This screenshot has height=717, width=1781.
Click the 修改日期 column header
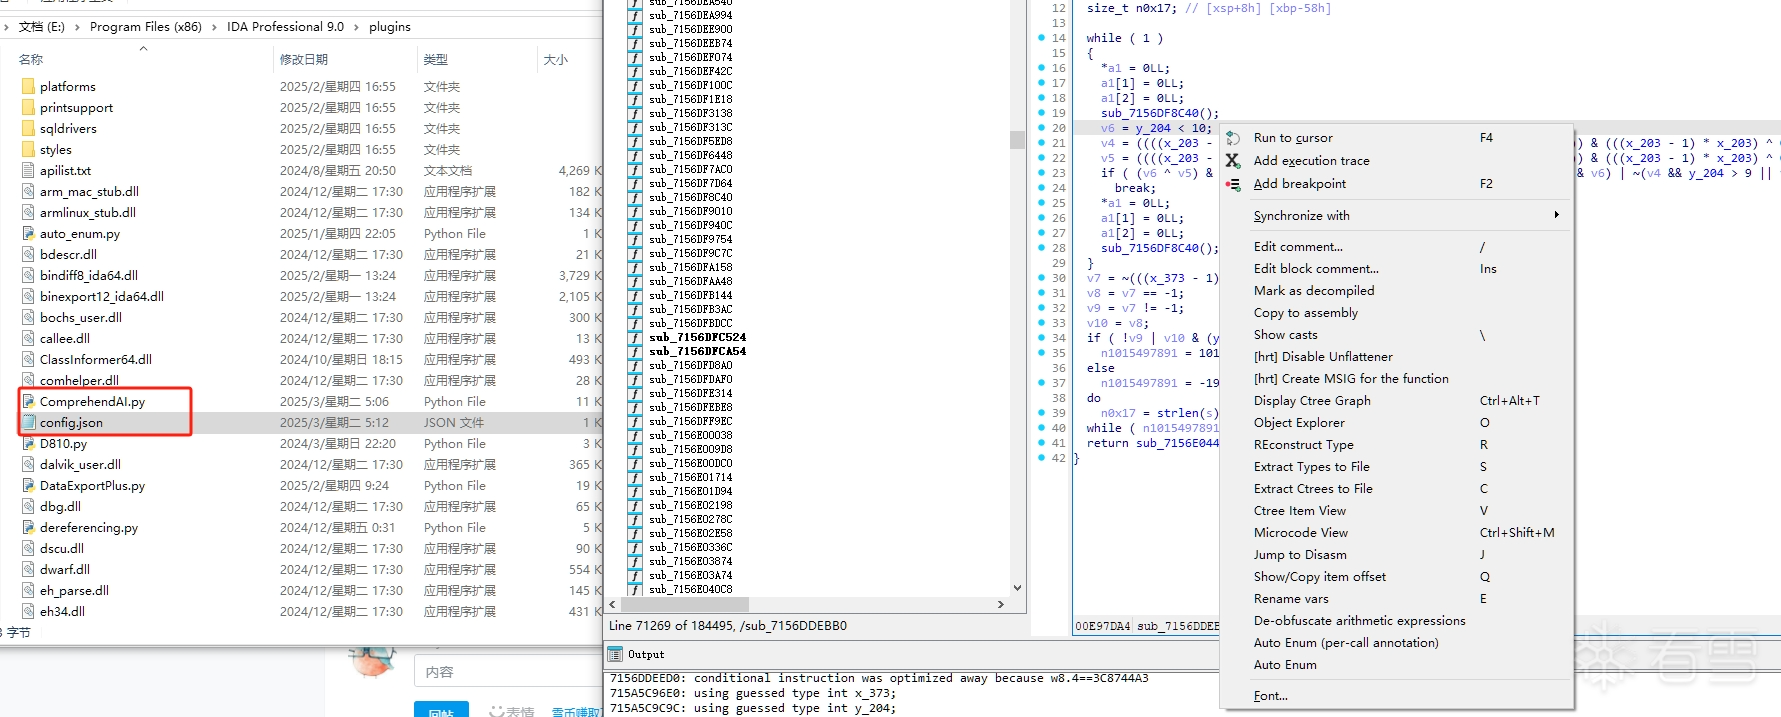click(x=304, y=60)
